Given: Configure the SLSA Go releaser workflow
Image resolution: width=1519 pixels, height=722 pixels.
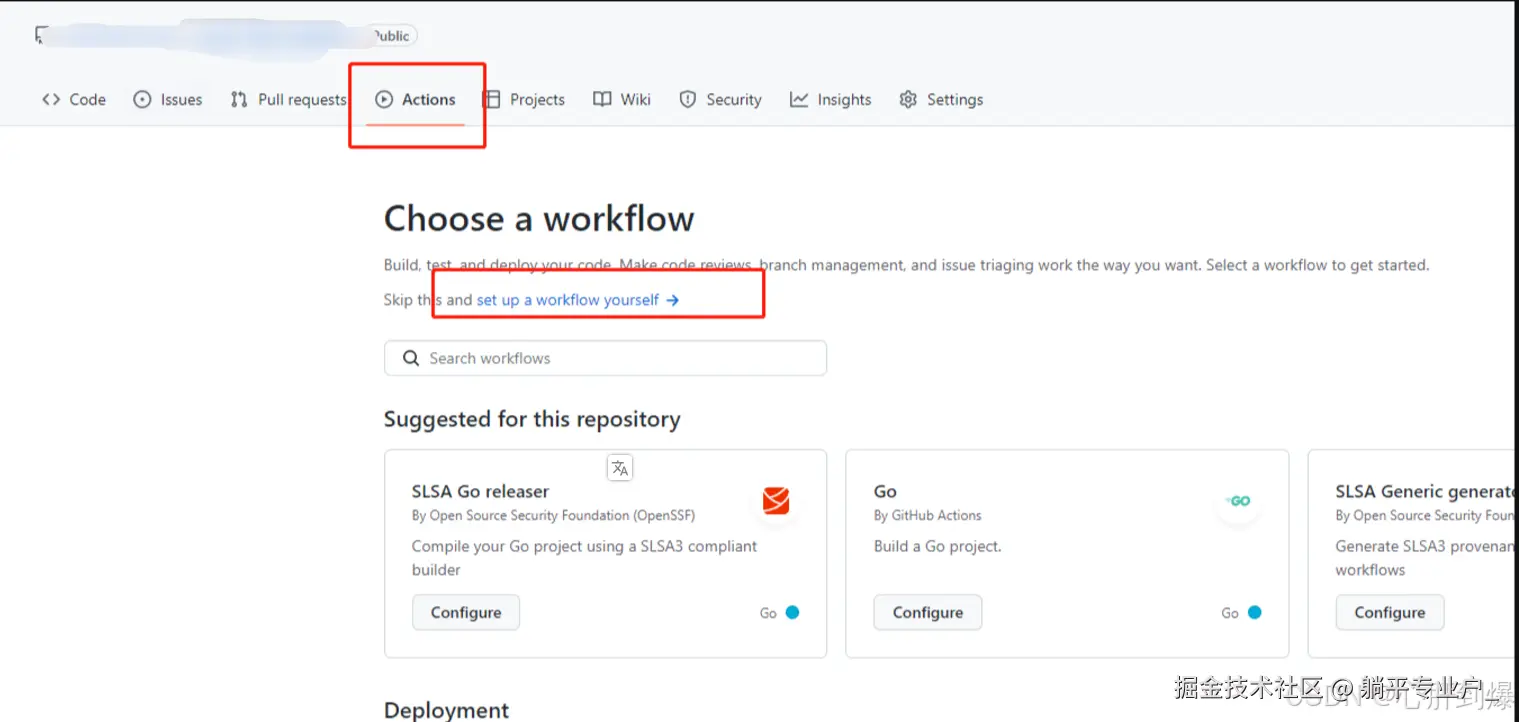Looking at the screenshot, I should click(x=466, y=612).
